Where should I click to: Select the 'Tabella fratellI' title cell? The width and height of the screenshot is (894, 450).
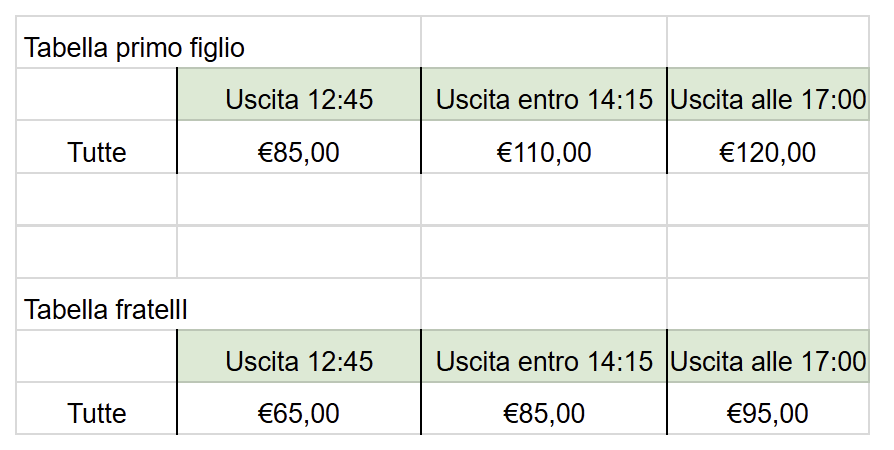click(x=106, y=309)
